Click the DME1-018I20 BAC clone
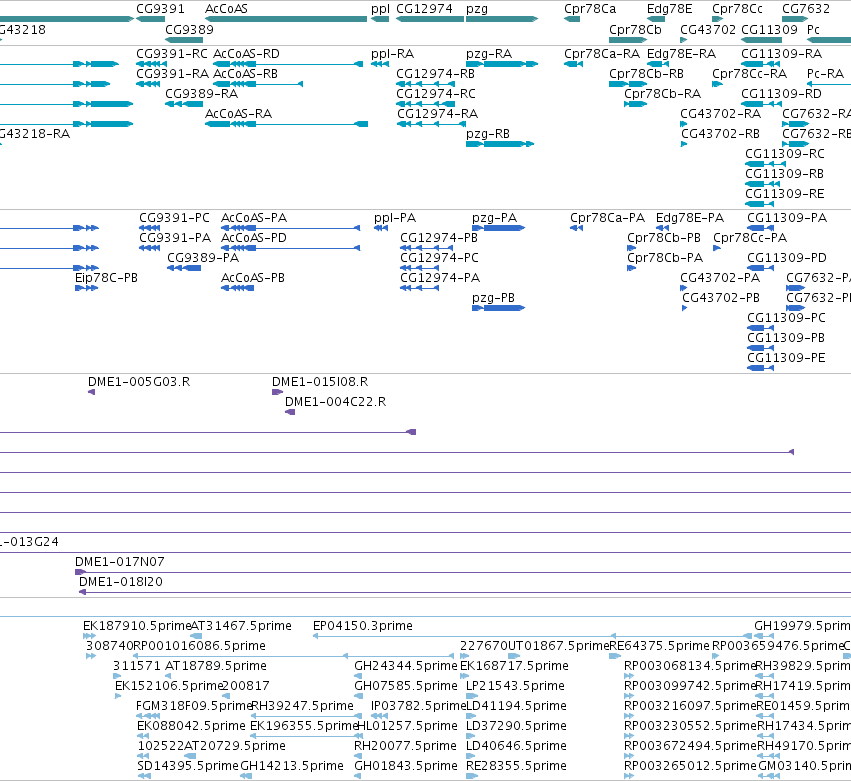Image resolution: width=851 pixels, height=781 pixels. pyautogui.click(x=465, y=592)
